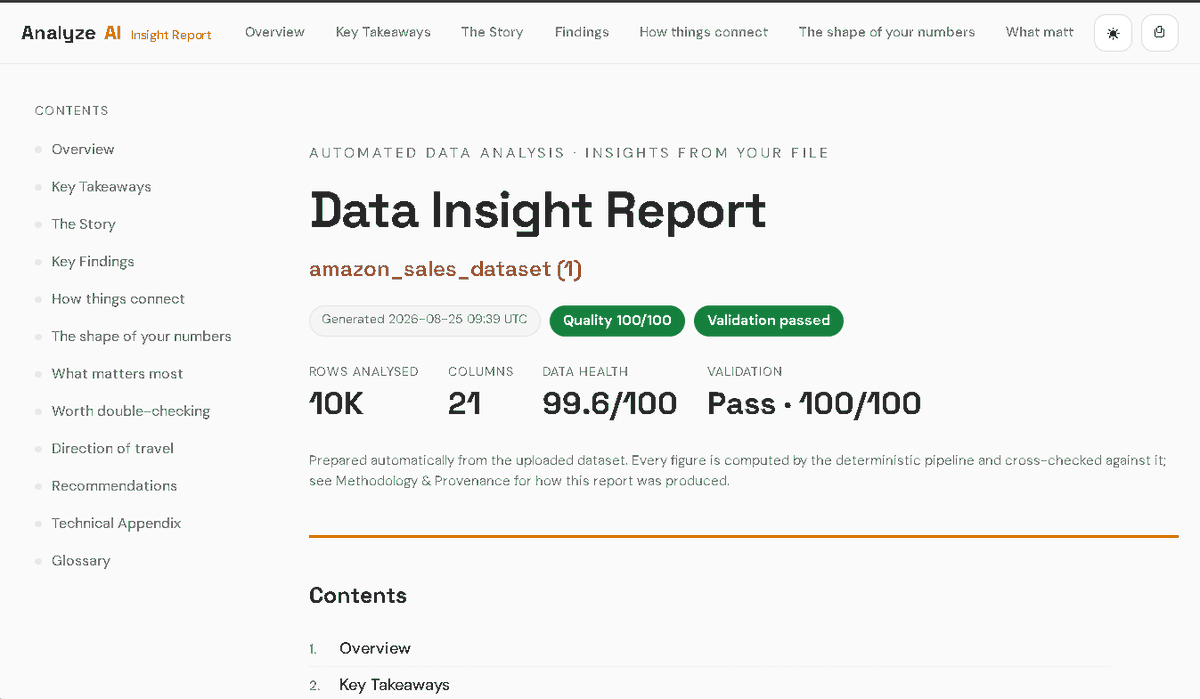Open item 1 Overview in Contents list
This screenshot has height=699, width=1200.
(375, 648)
